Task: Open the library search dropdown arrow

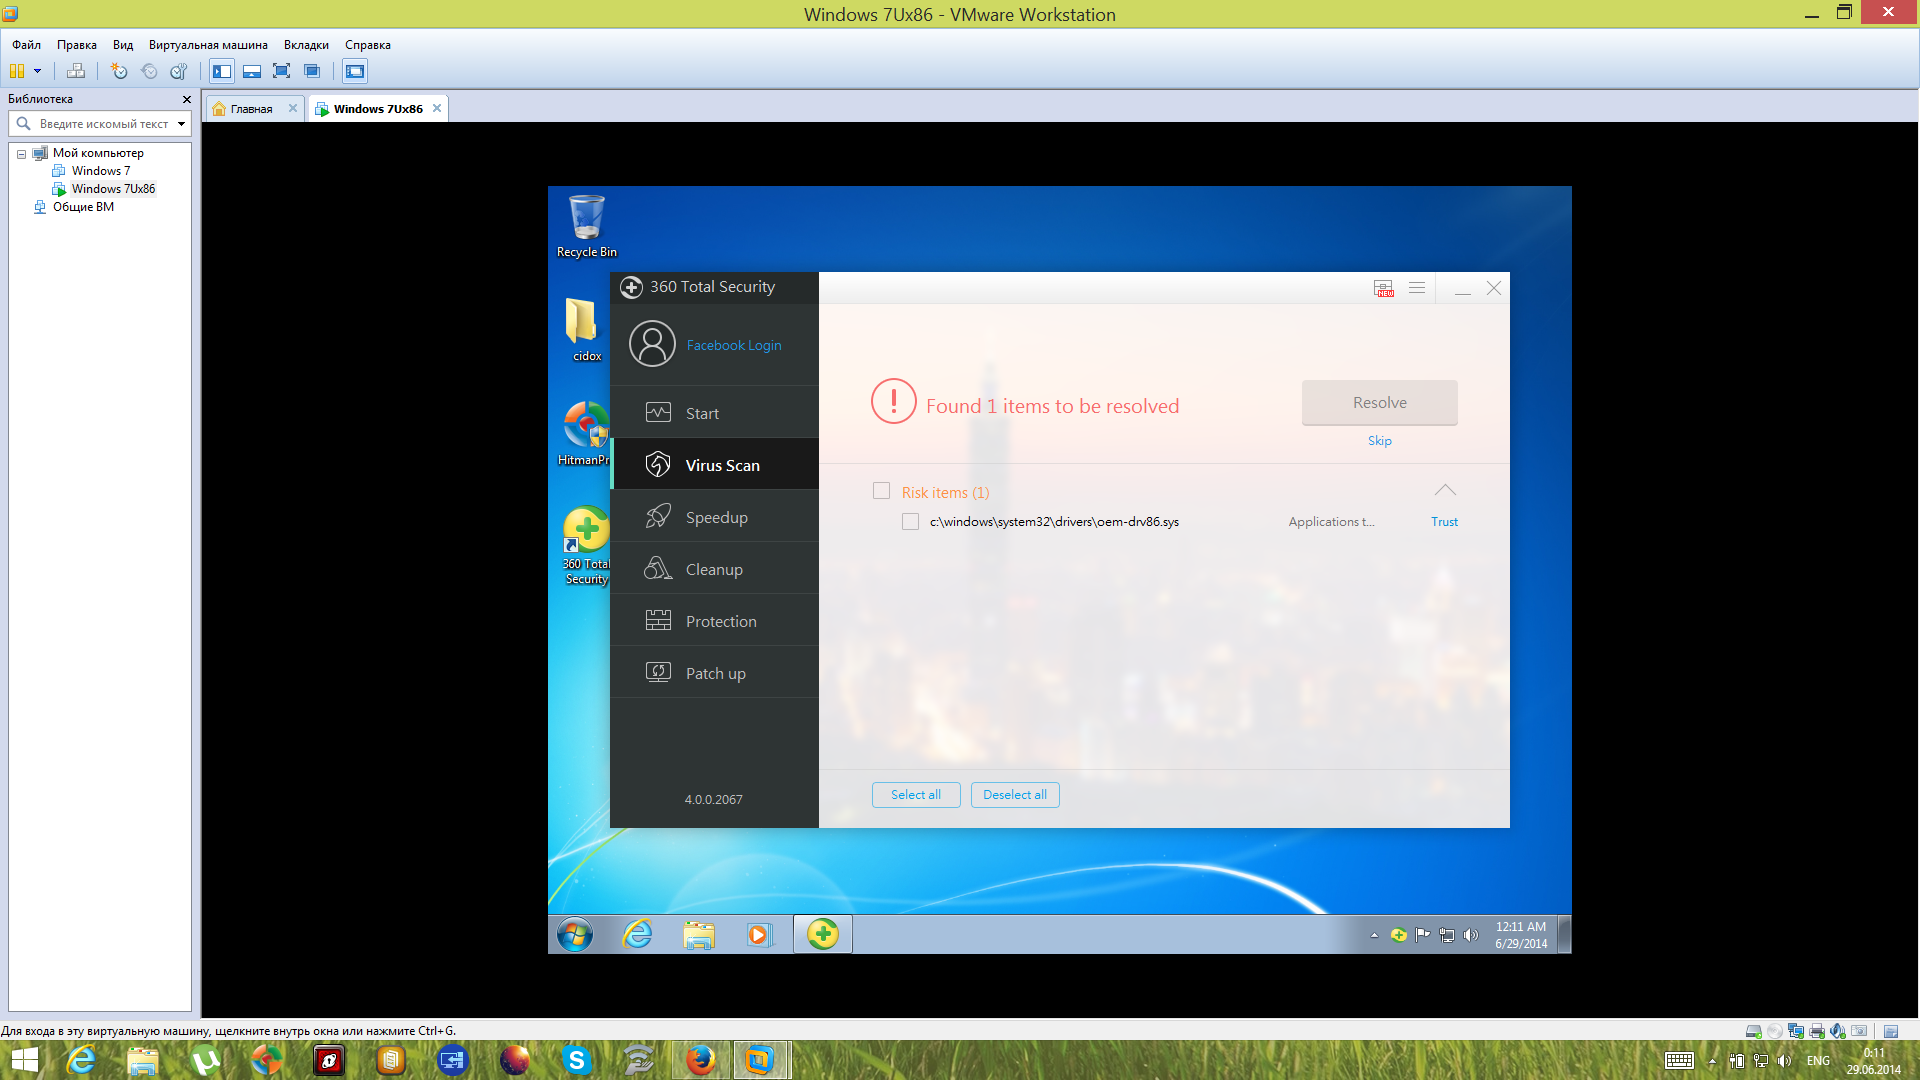Action: [181, 124]
